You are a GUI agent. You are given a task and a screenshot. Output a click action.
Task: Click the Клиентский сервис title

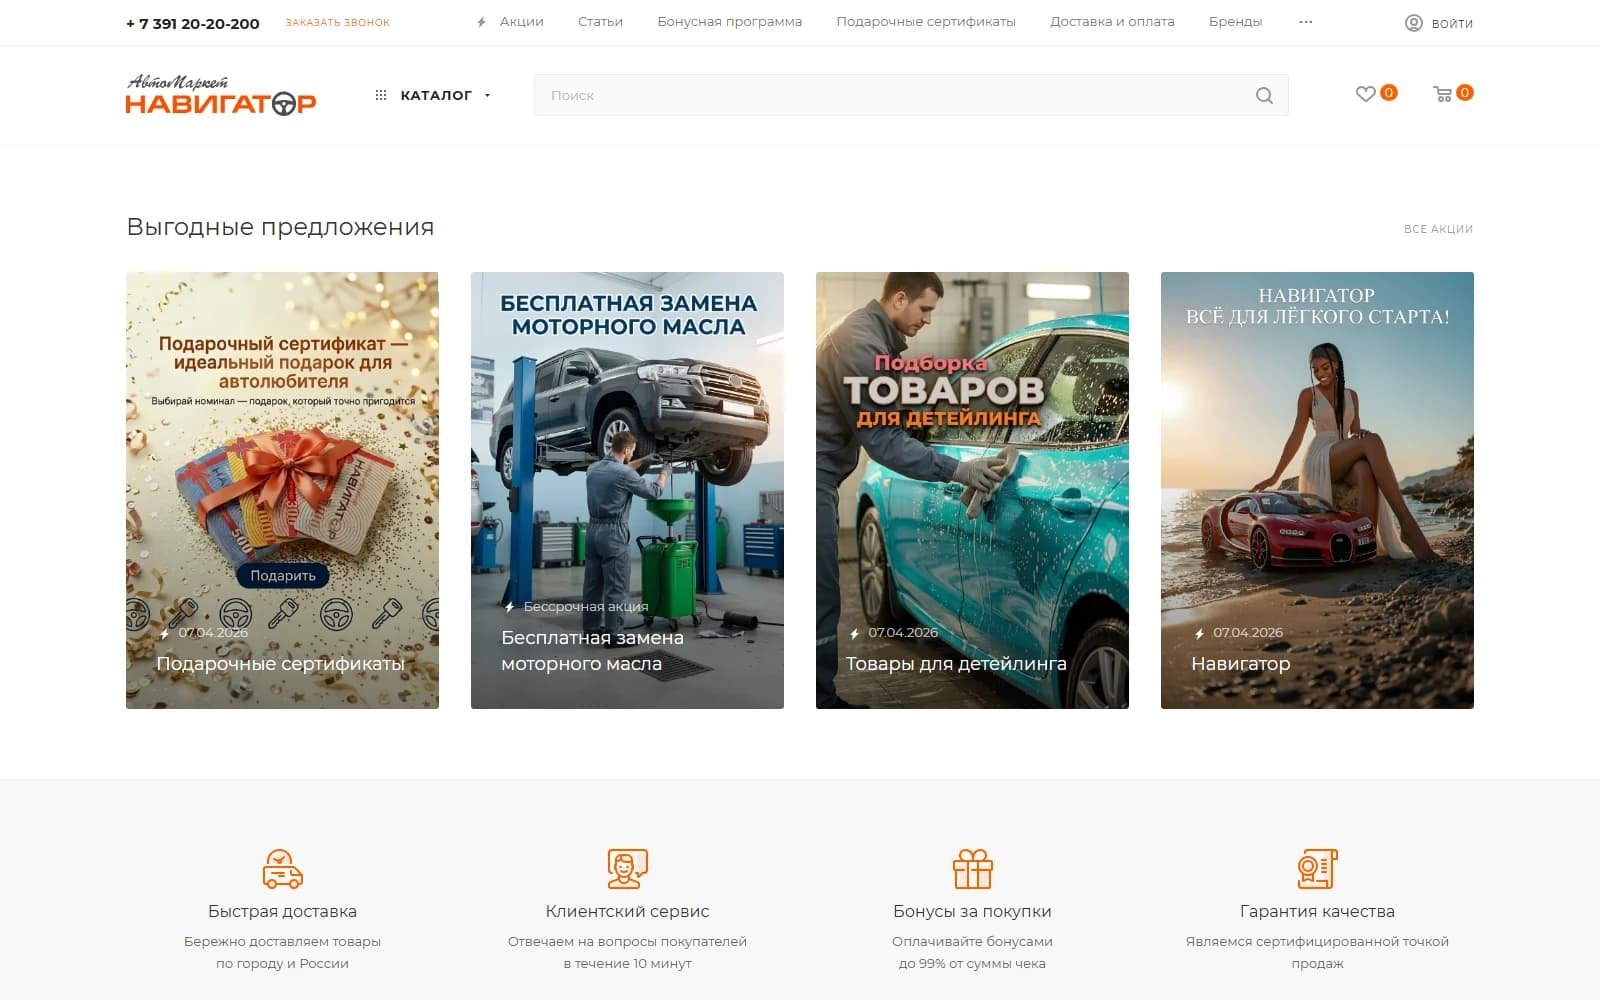[x=627, y=911]
